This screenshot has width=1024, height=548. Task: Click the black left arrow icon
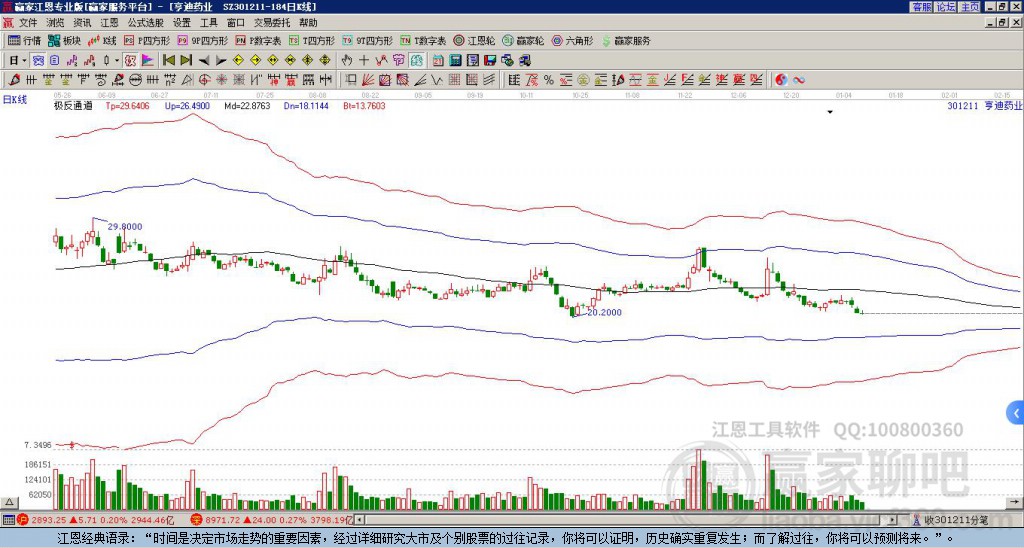[x=204, y=61]
